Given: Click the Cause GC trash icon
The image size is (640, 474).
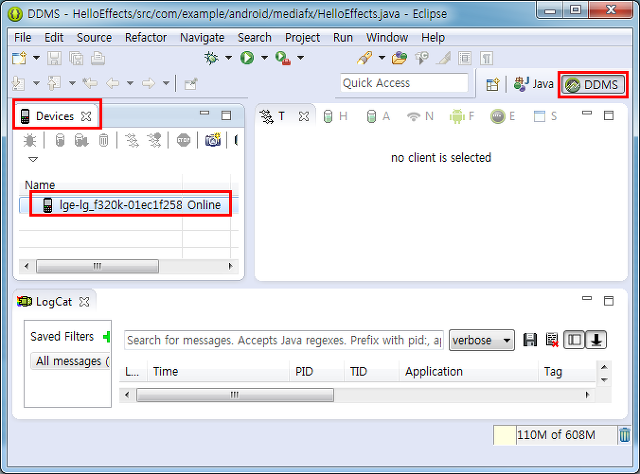Looking at the screenshot, I should tap(103, 140).
